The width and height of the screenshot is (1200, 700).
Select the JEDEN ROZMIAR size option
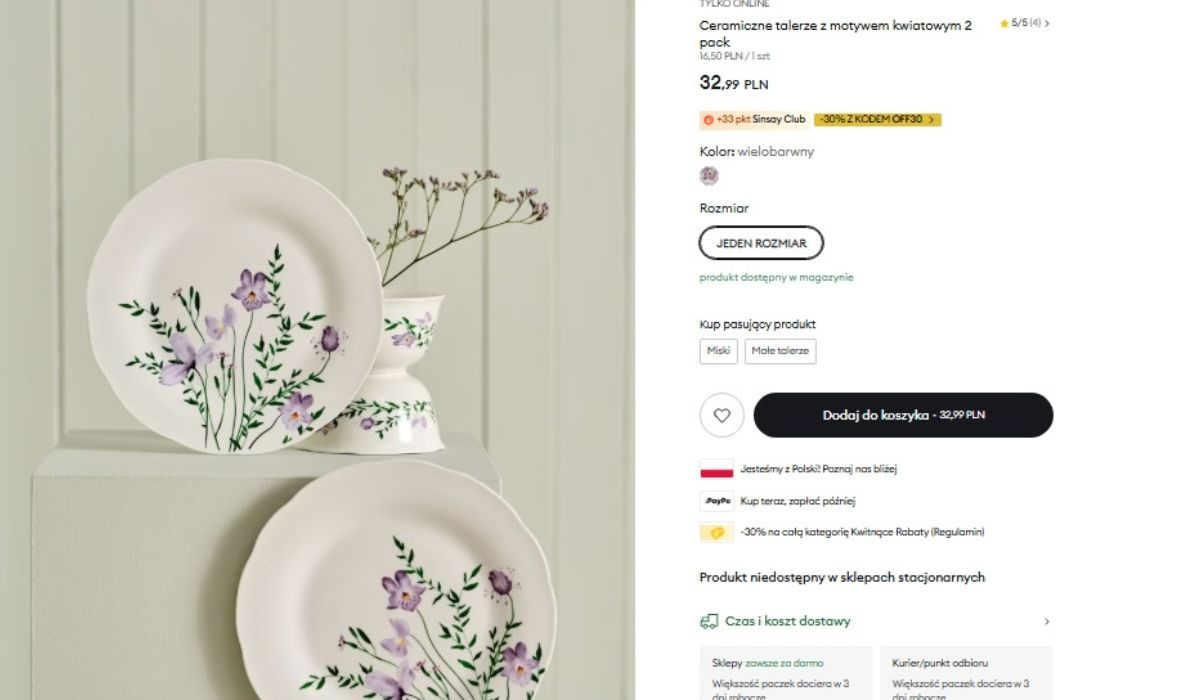761,243
